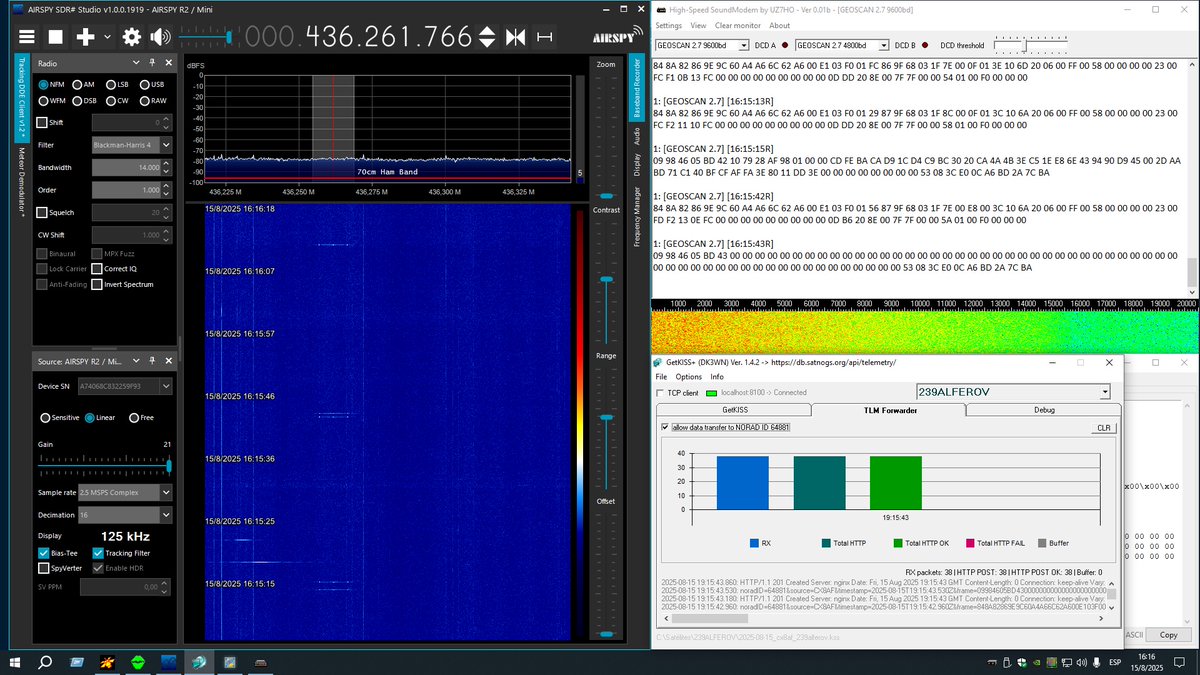
Task: Toggle center tuning style icon
Action: coord(516,37)
